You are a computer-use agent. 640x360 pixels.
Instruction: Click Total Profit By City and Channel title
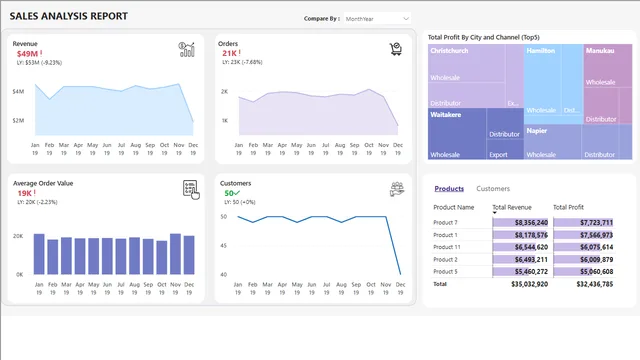click(x=484, y=37)
